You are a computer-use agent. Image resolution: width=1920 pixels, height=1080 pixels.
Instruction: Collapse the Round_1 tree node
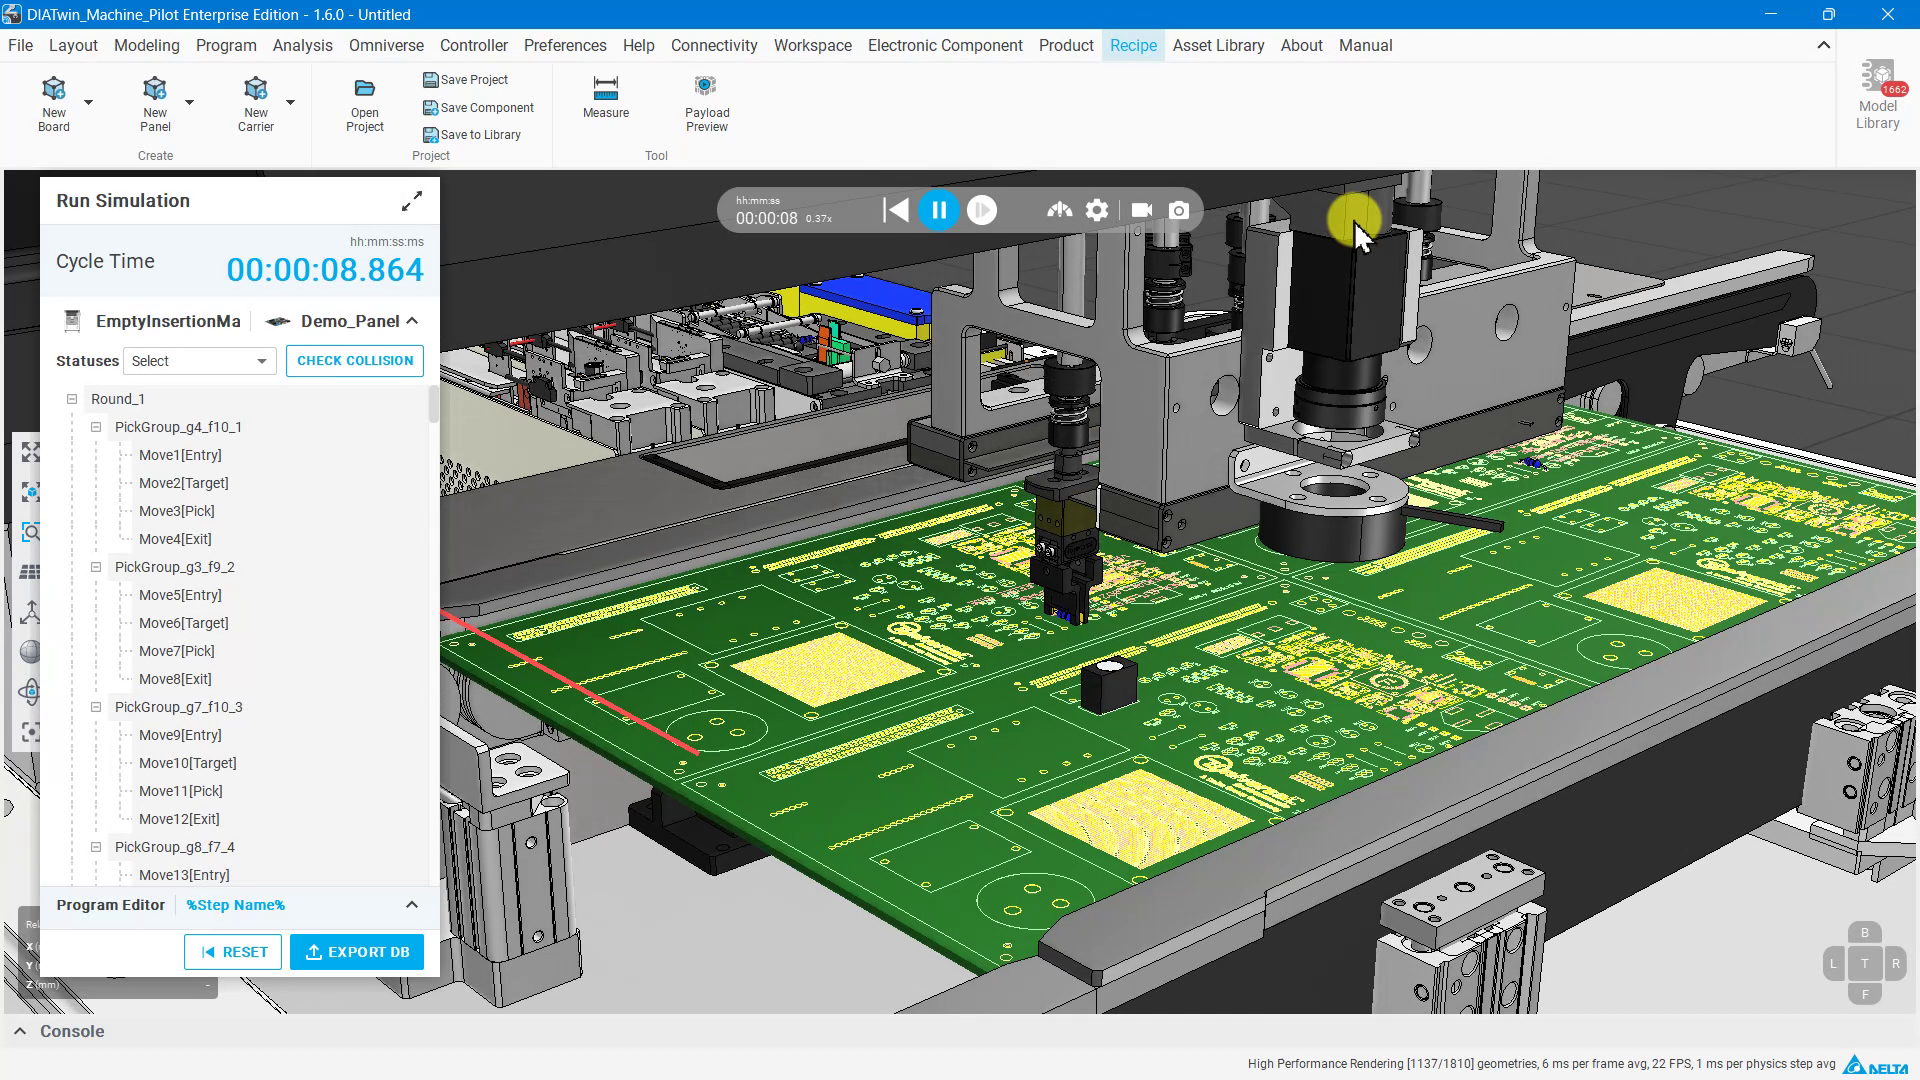(72, 399)
